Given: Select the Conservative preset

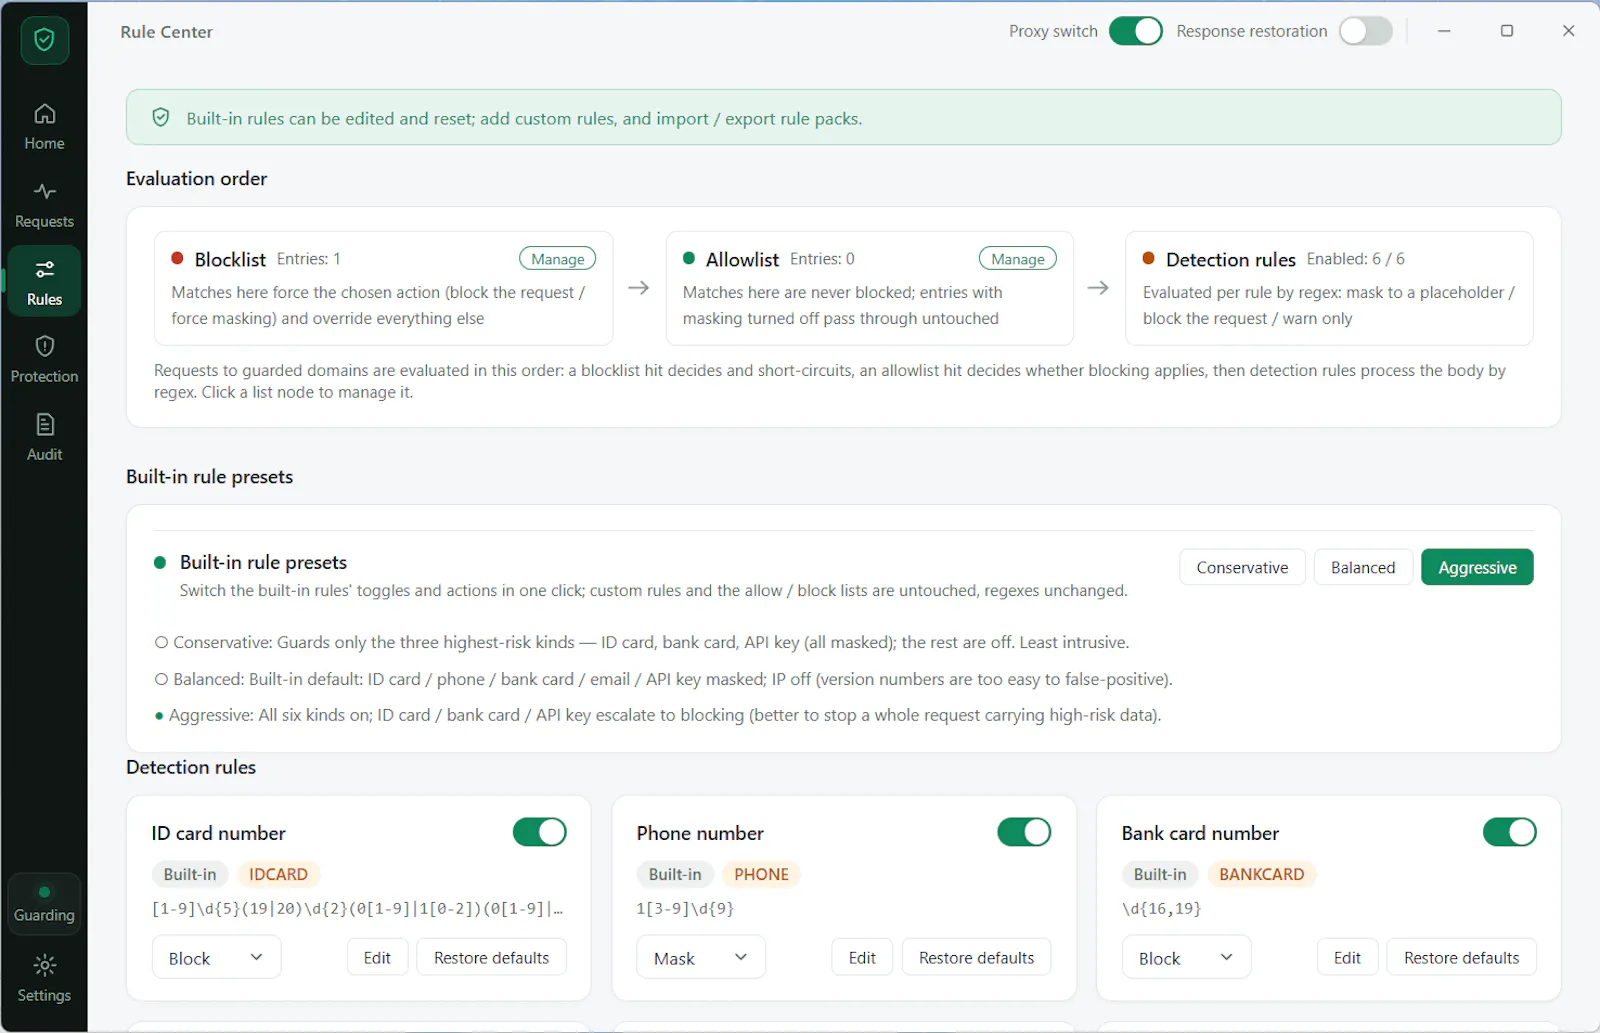Looking at the screenshot, I should pyautogui.click(x=1242, y=567).
